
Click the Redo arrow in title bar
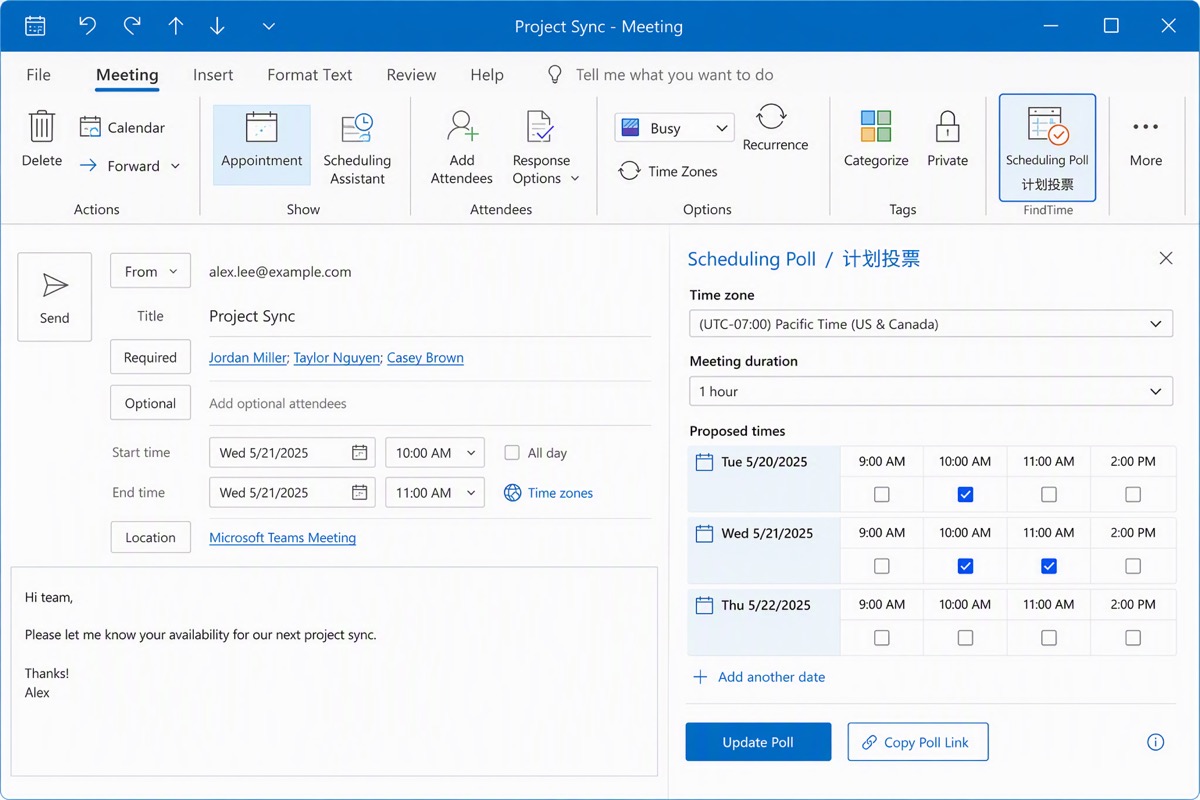132,26
